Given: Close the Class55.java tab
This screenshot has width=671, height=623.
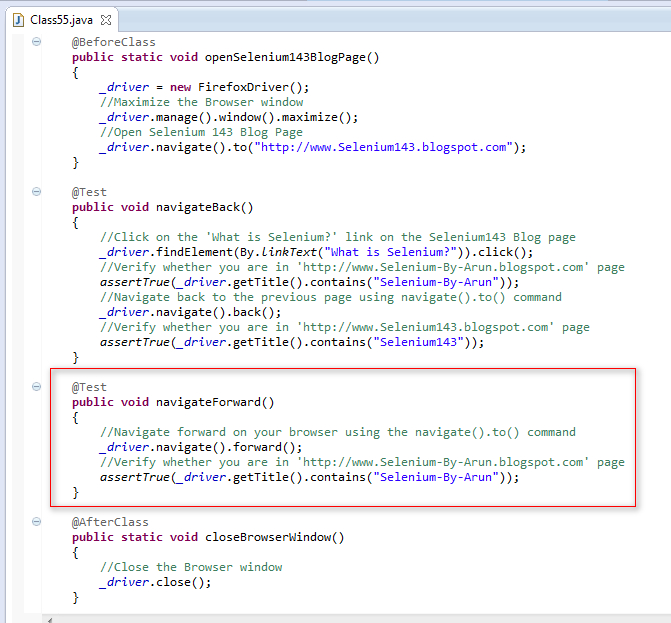Looking at the screenshot, I should tap(106, 20).
